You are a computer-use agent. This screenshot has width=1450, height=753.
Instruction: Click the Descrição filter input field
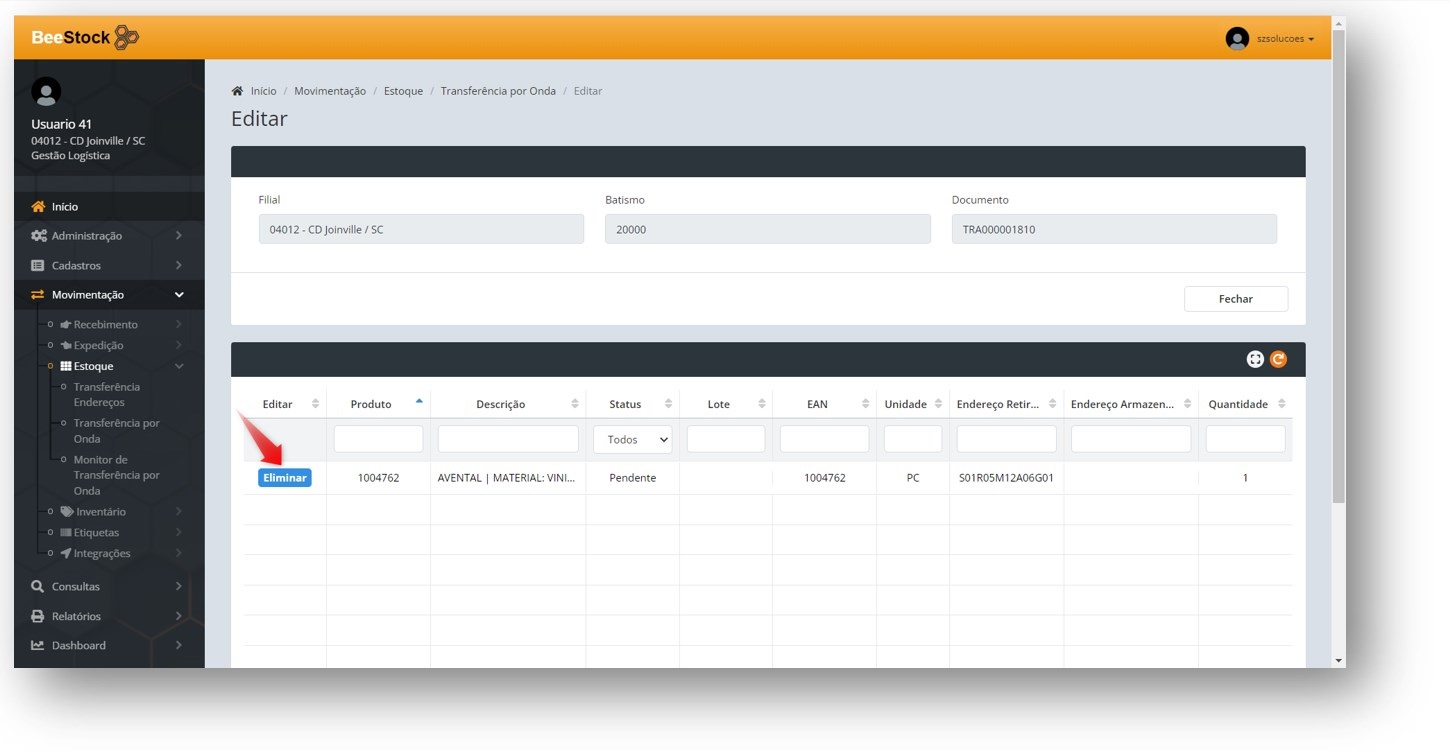click(508, 439)
